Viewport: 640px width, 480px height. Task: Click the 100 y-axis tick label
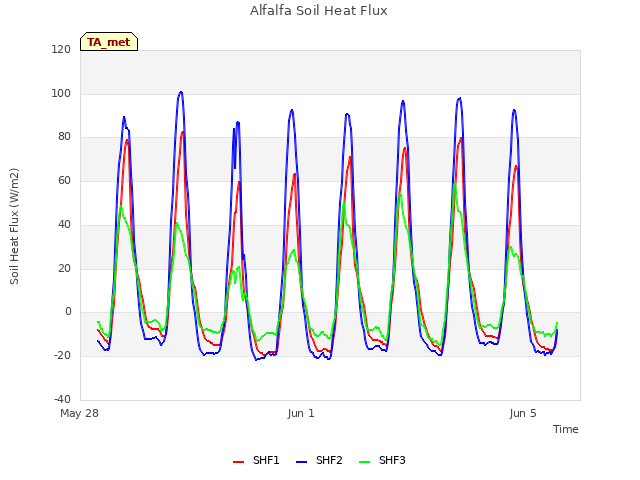coord(61,93)
